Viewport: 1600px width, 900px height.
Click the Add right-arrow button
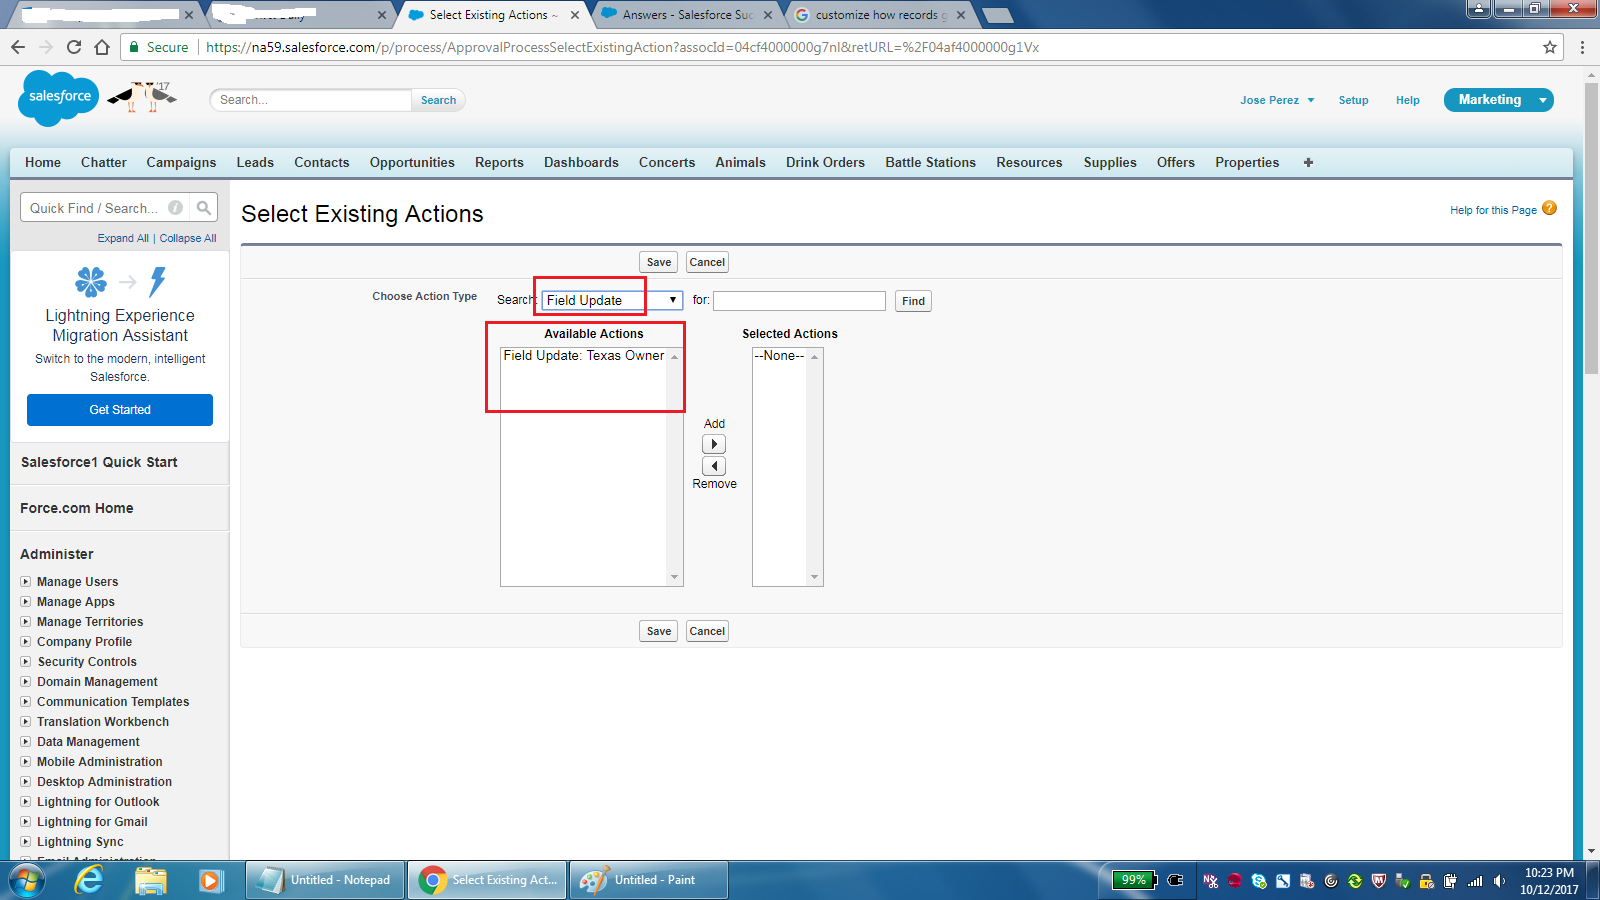[x=714, y=444]
